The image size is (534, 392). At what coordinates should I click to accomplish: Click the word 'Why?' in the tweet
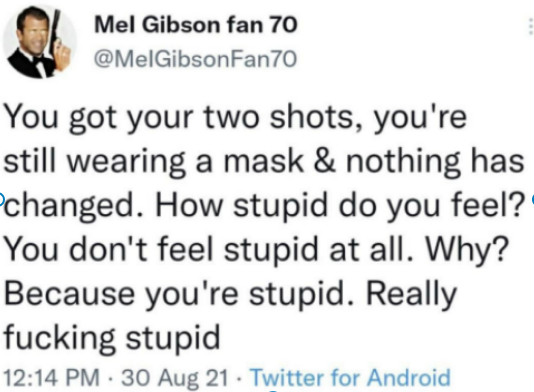[467, 249]
